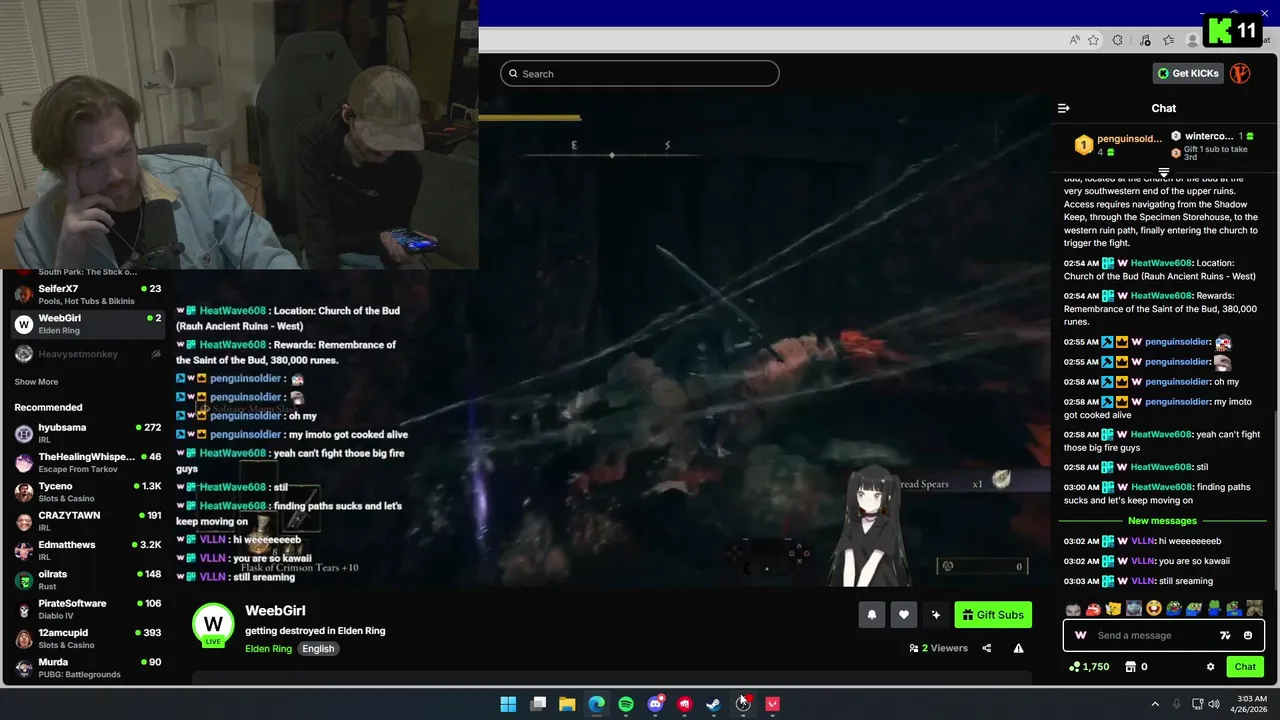Click the Gift Subs button
This screenshot has width=1280, height=720.
[993, 615]
